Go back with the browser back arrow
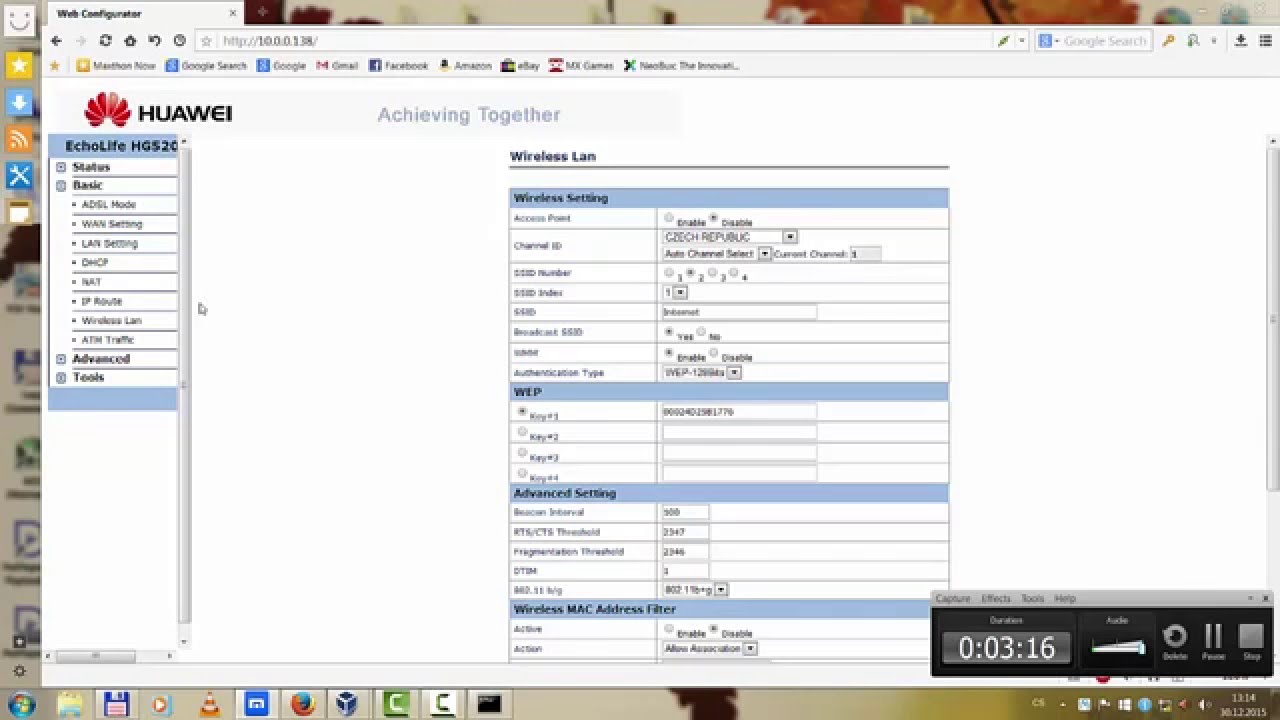Screen dimensions: 1280x720 [x=56, y=41]
